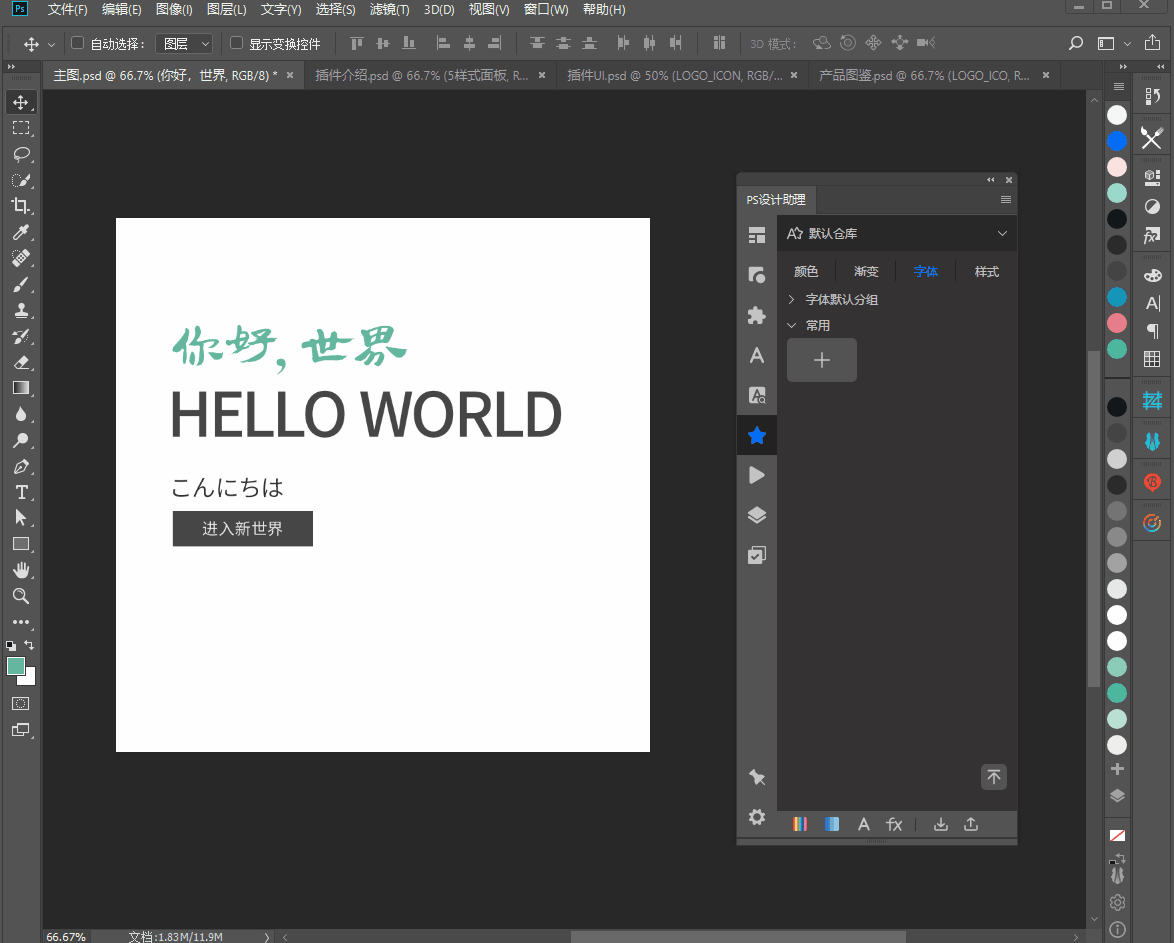
Task: Open the 文件(F) menu
Action: [x=67, y=10]
